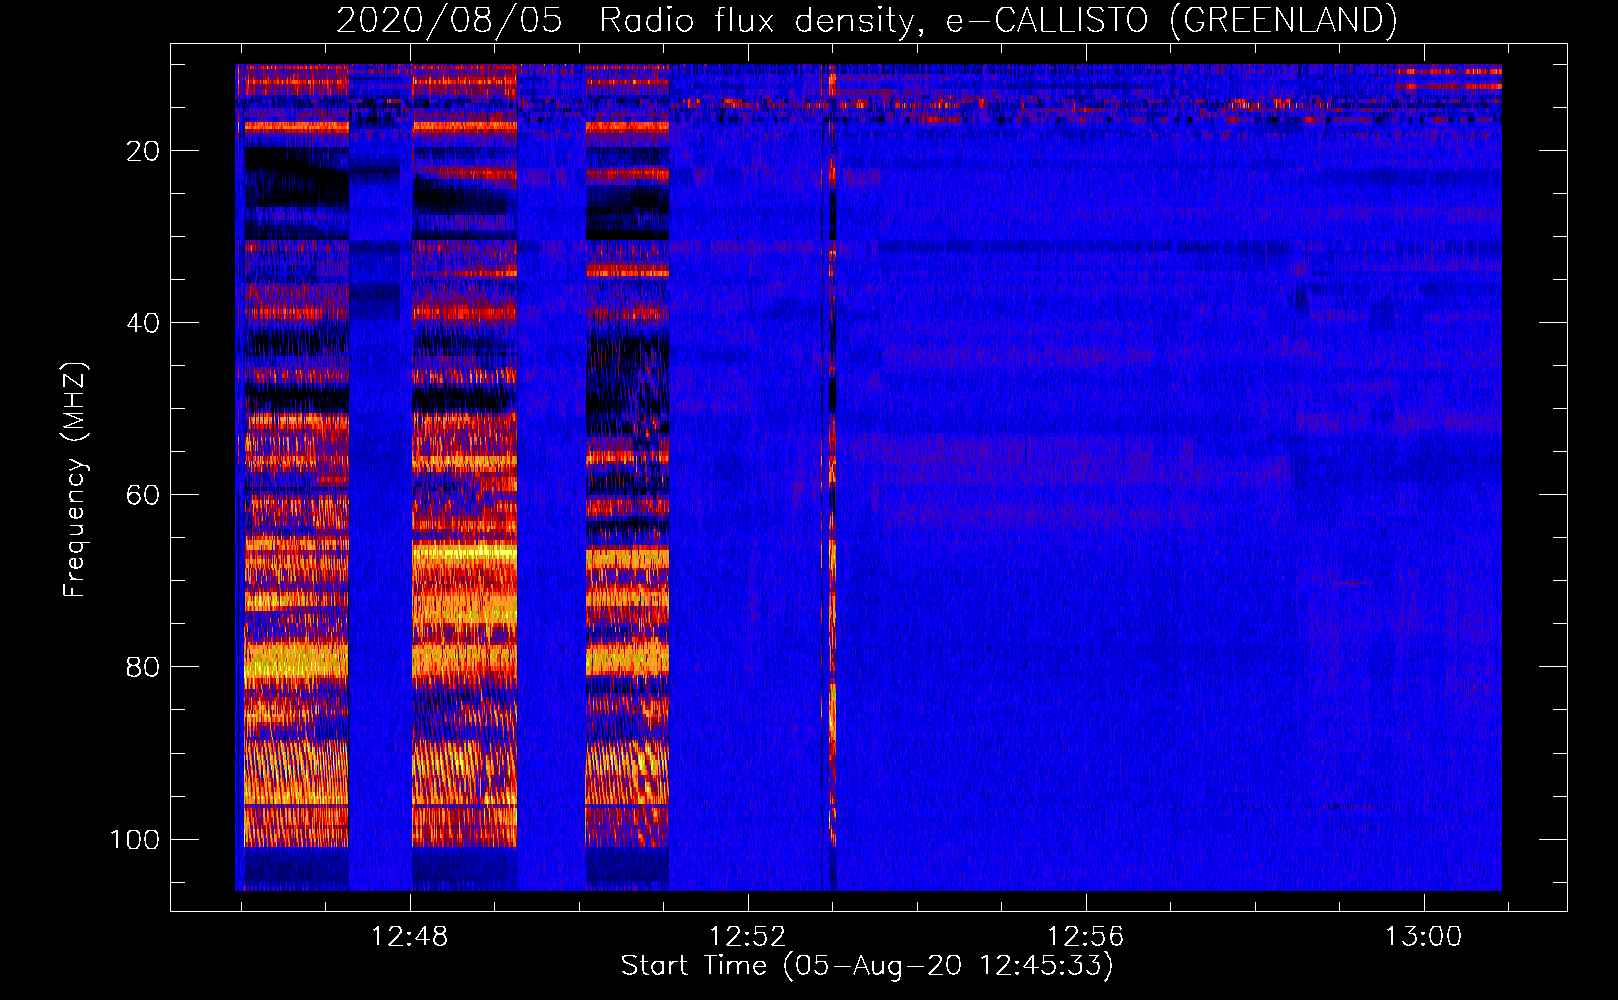Image resolution: width=1618 pixels, height=1000 pixels.
Task: Click the "Start Time (05-Aug-20 12:45:33)" label
Action: click(x=867, y=966)
